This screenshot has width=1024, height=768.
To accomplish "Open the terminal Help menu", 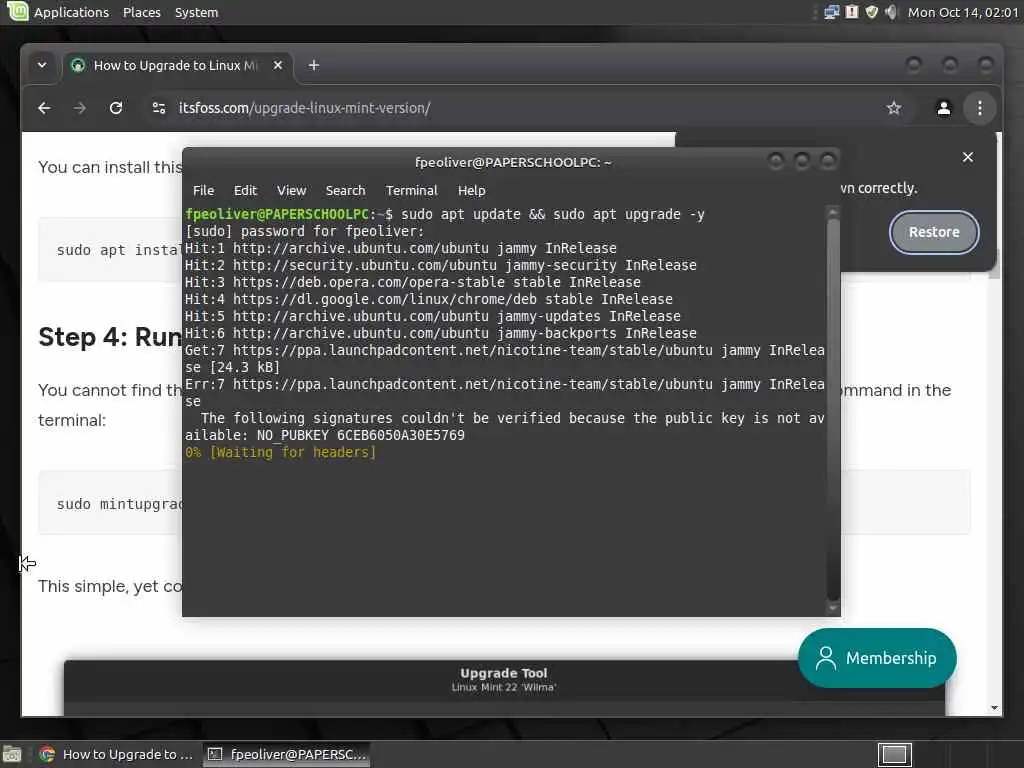I will [x=472, y=190].
